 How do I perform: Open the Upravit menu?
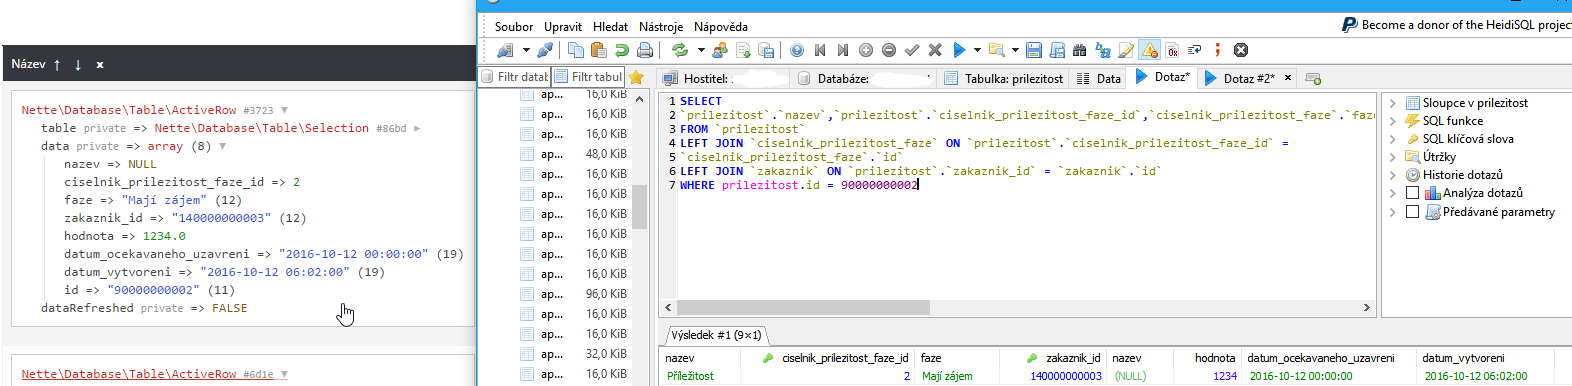[x=563, y=27]
